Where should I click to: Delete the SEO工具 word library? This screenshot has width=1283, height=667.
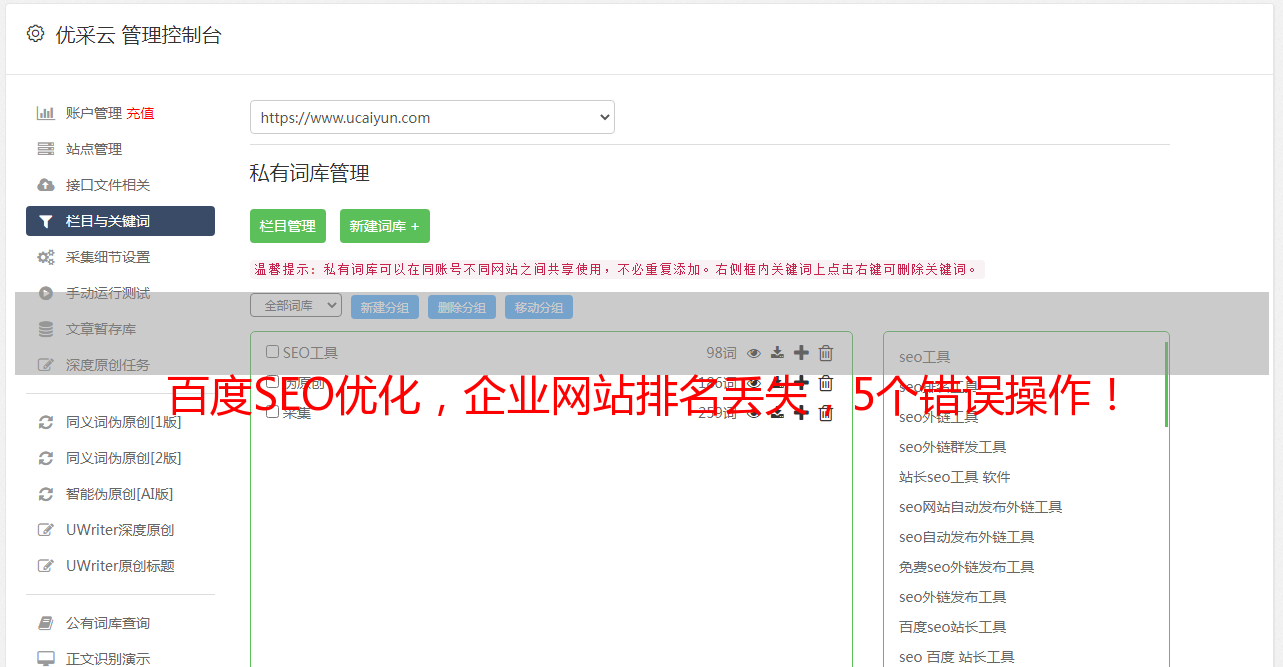coord(826,353)
